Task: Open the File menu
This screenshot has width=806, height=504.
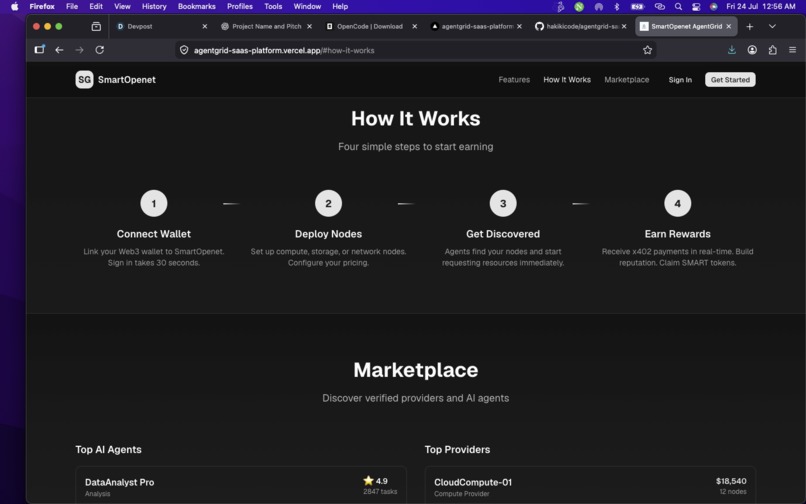Action: click(72, 7)
